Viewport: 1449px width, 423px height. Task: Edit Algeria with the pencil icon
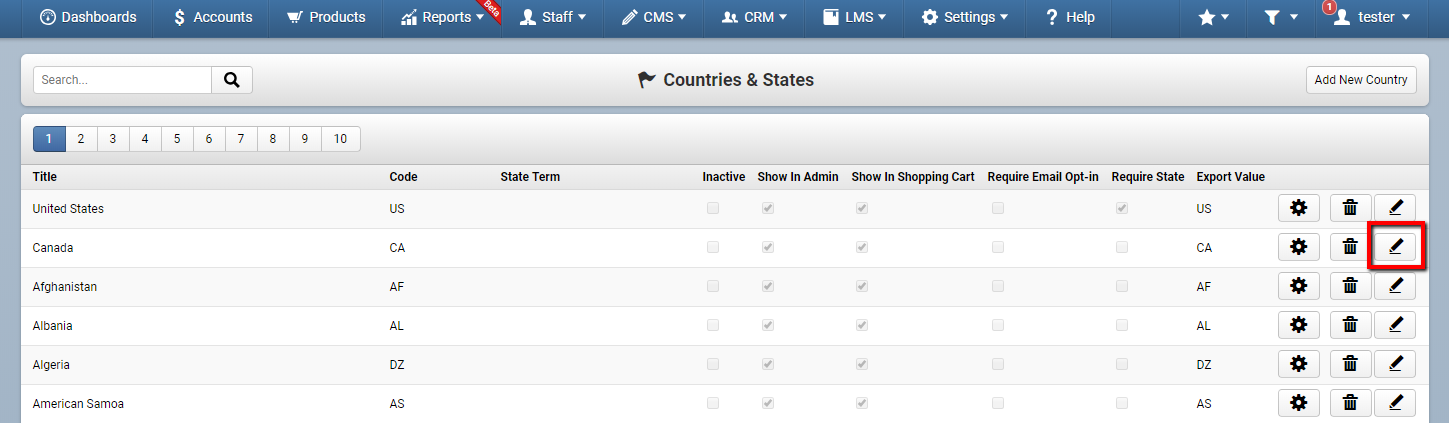pyautogui.click(x=1396, y=364)
